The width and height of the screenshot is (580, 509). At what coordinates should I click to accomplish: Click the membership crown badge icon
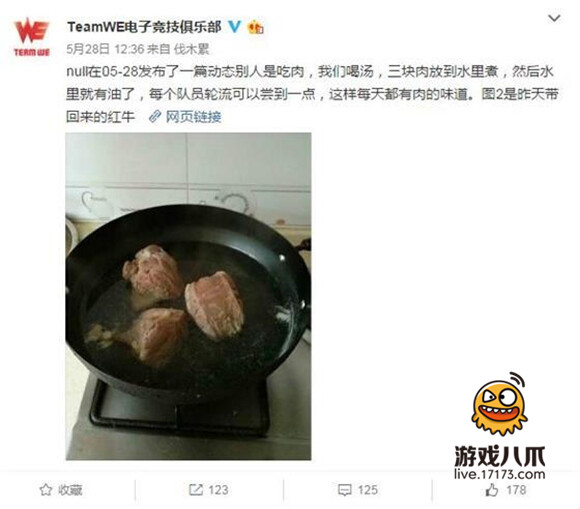(255, 27)
